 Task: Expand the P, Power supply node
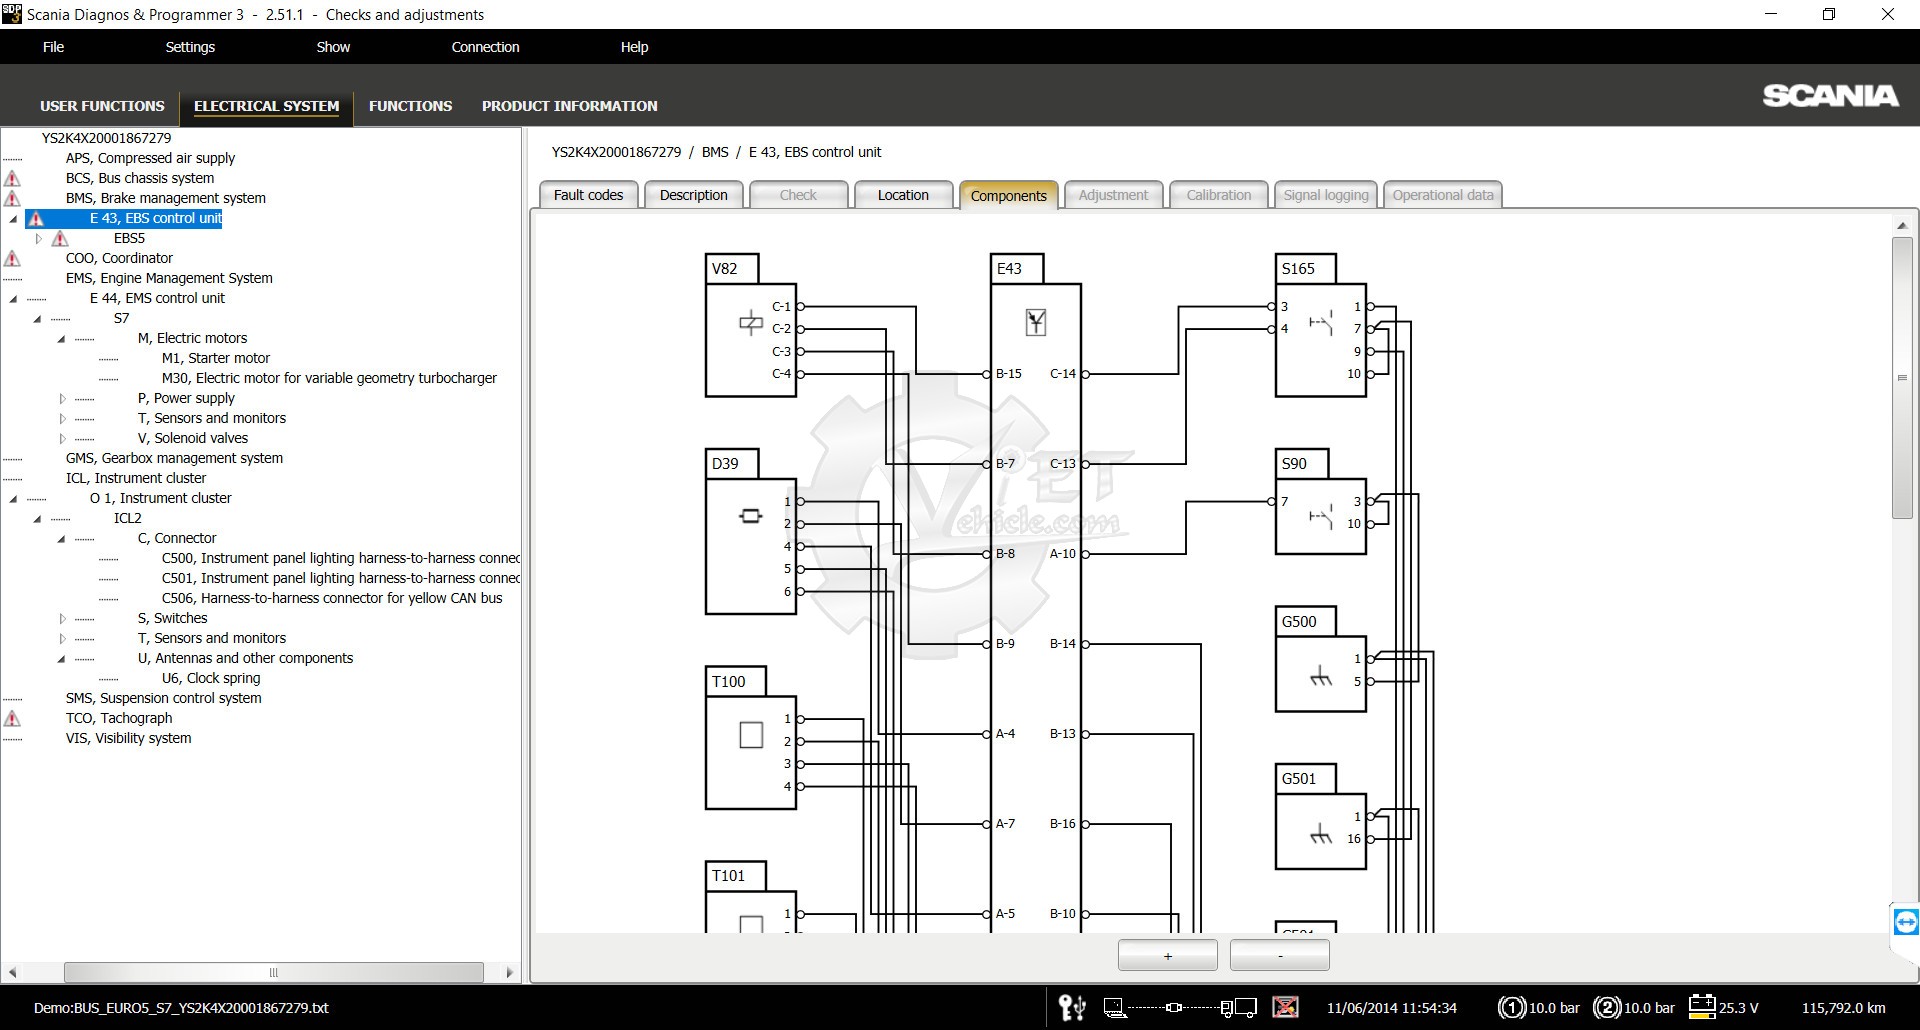tap(62, 398)
